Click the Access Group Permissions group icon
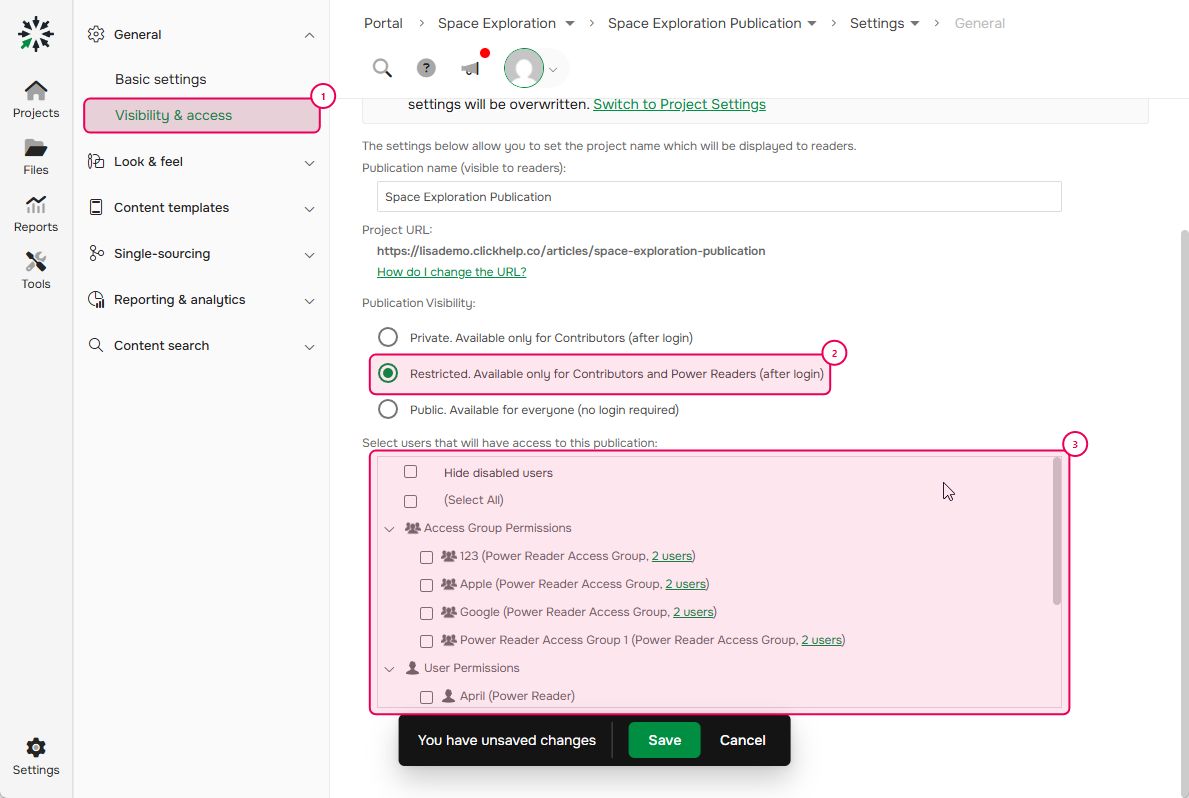Screen dimensions: 1189x798 tap(413, 528)
